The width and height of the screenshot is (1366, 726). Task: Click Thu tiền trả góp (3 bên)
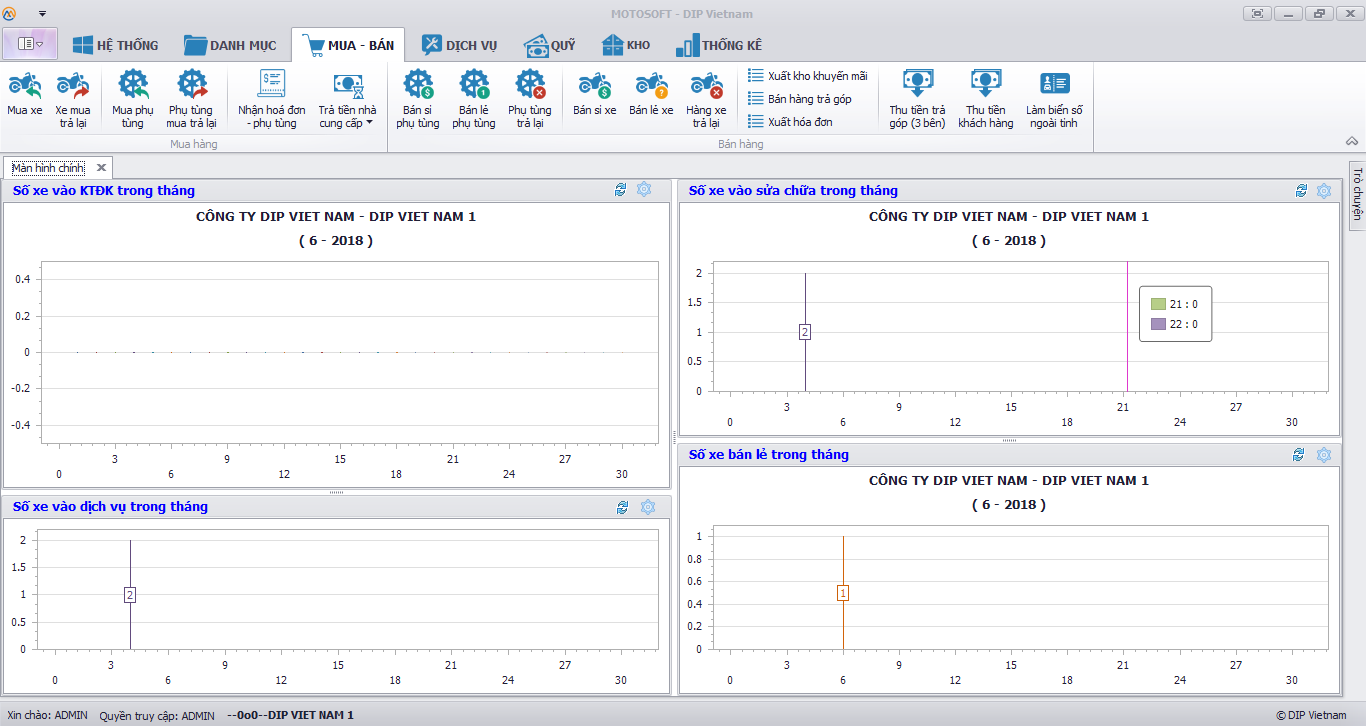tap(917, 85)
